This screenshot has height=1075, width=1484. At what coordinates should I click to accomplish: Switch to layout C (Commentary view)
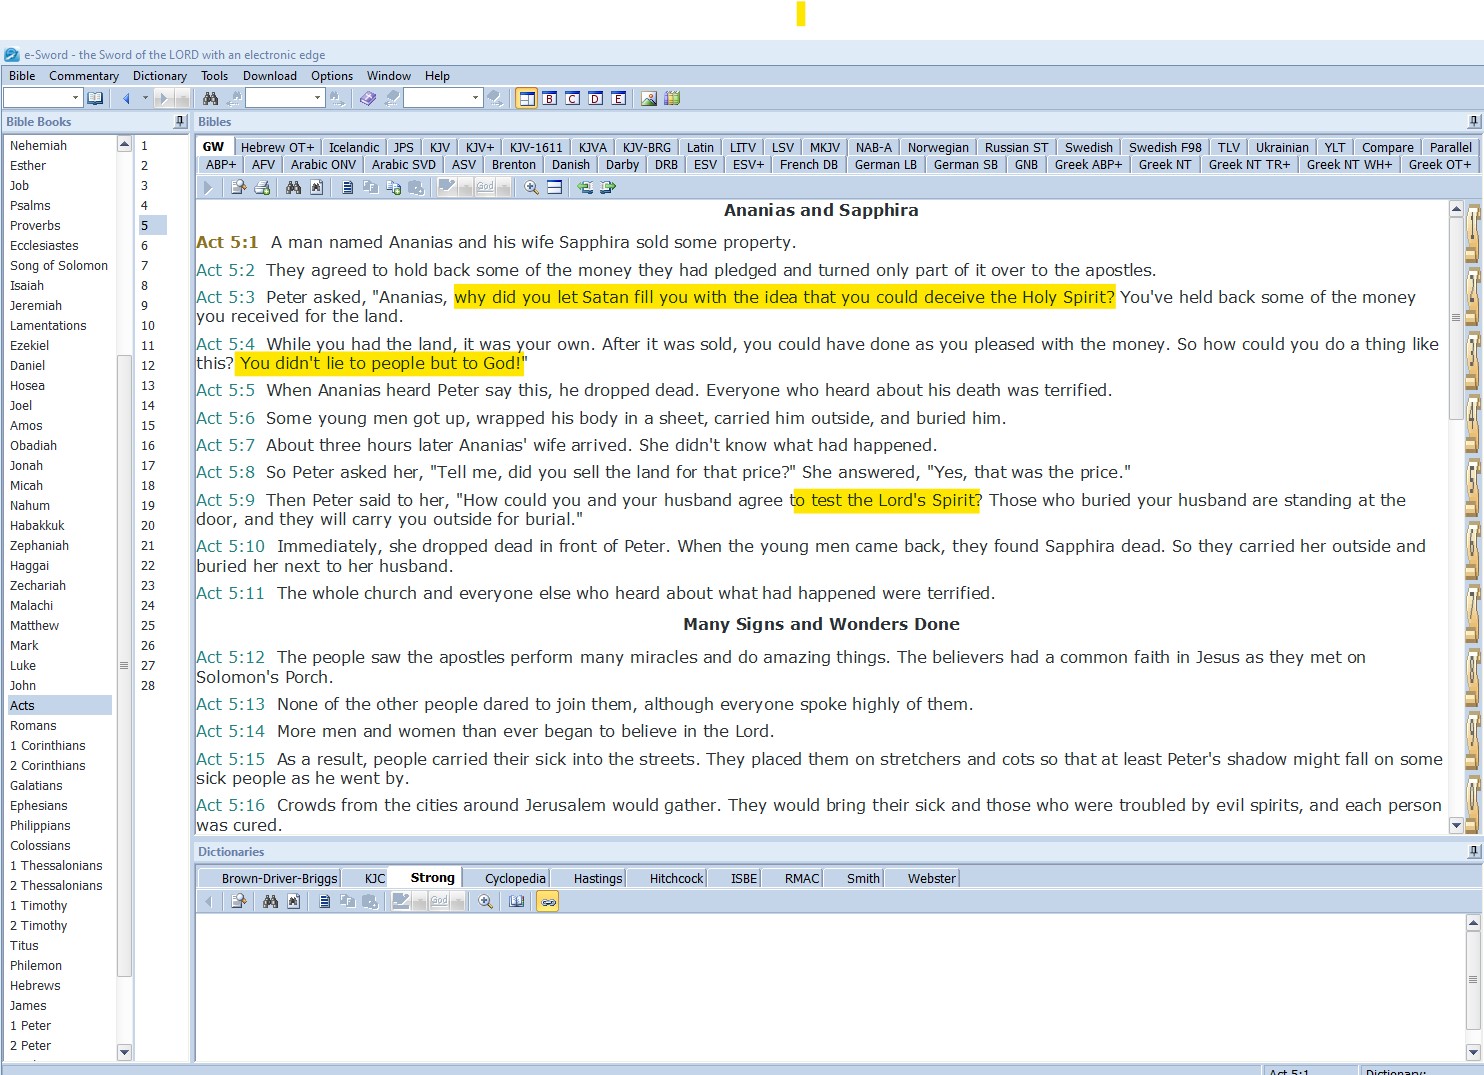[573, 98]
